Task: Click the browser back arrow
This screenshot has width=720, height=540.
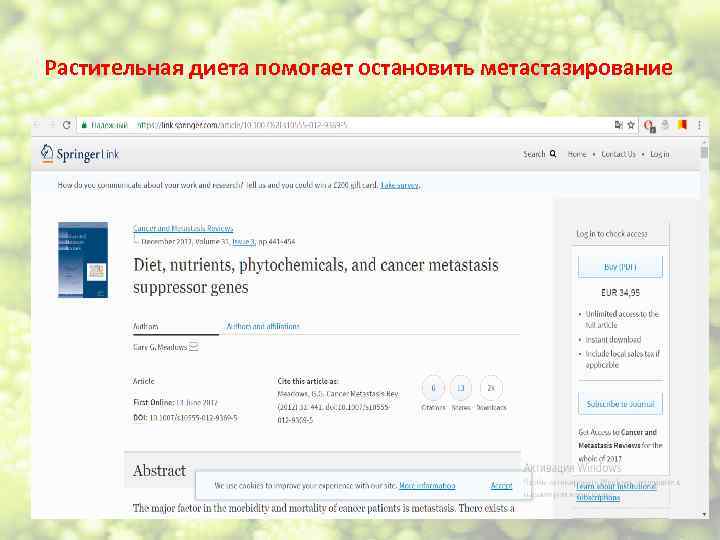Action: pyautogui.click(x=37, y=125)
